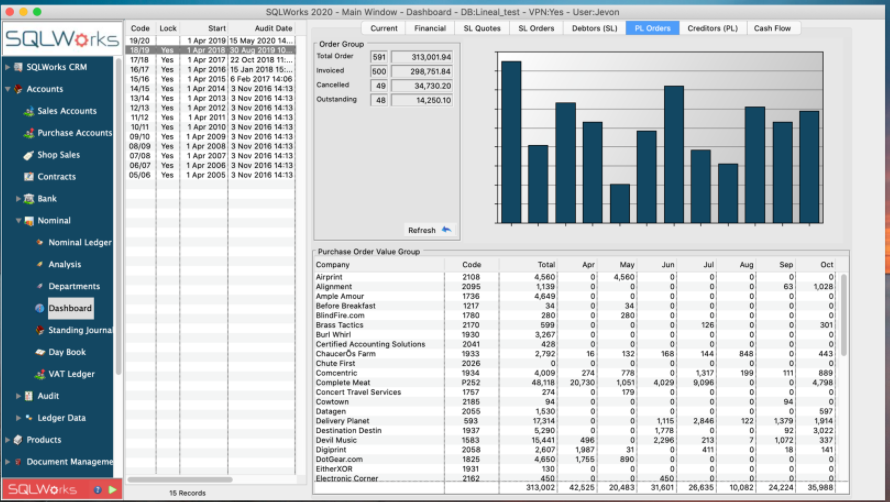Click the Bank icon
890x502 pixels.
point(29,199)
